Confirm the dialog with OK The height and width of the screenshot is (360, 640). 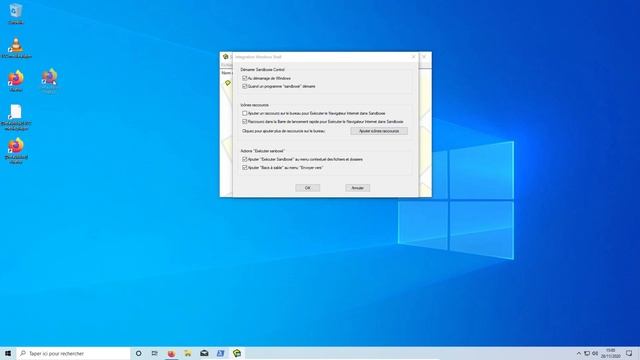tap(308, 188)
